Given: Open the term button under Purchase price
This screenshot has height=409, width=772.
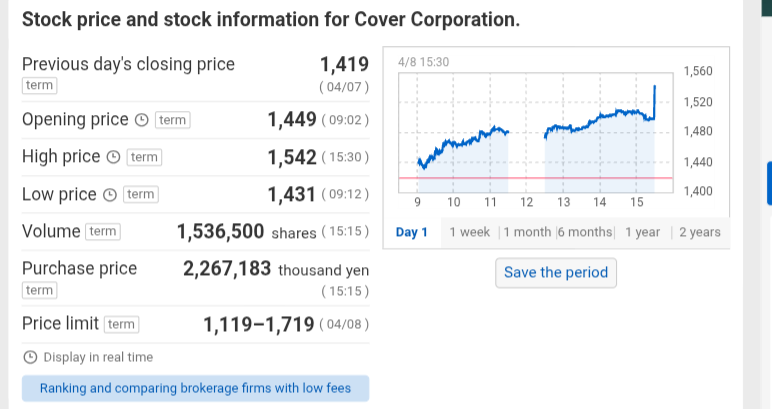Looking at the screenshot, I should pos(39,290).
